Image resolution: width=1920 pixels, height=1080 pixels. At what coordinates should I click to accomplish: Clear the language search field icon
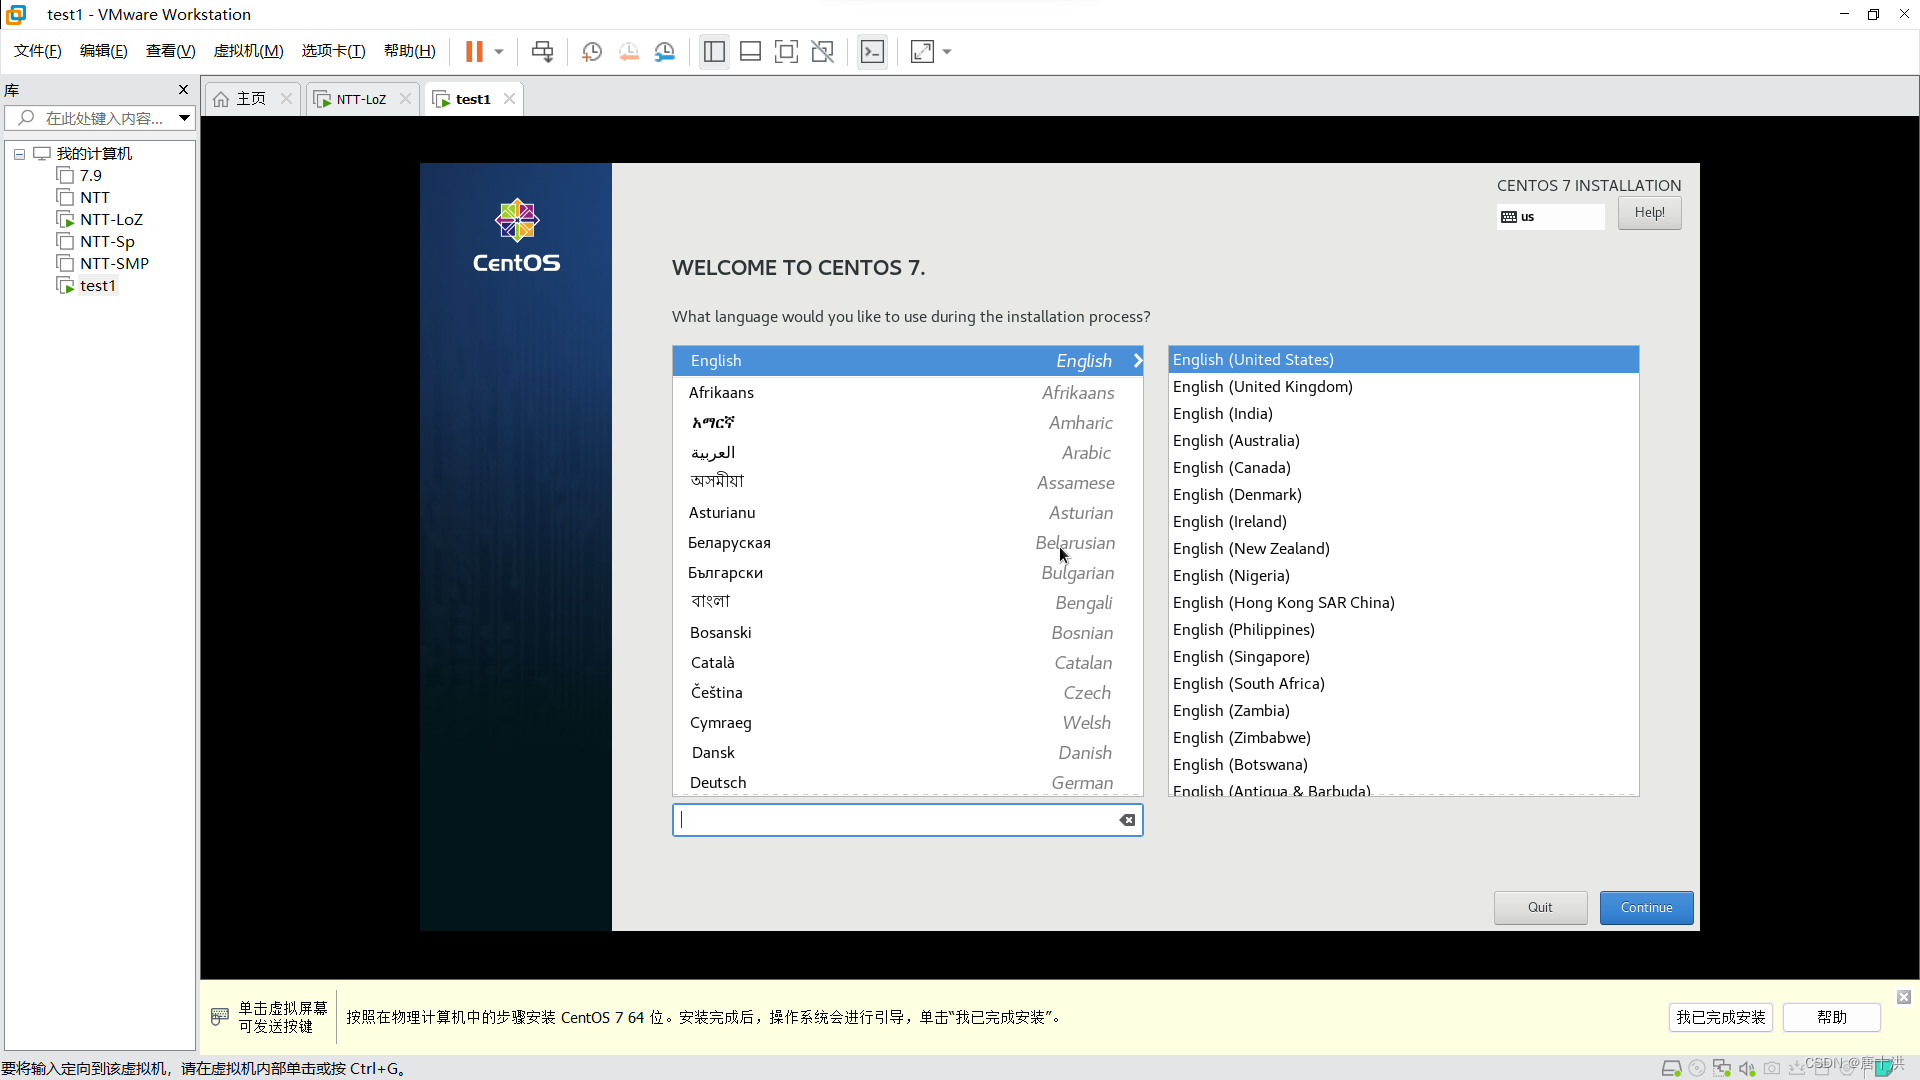pyautogui.click(x=1127, y=820)
